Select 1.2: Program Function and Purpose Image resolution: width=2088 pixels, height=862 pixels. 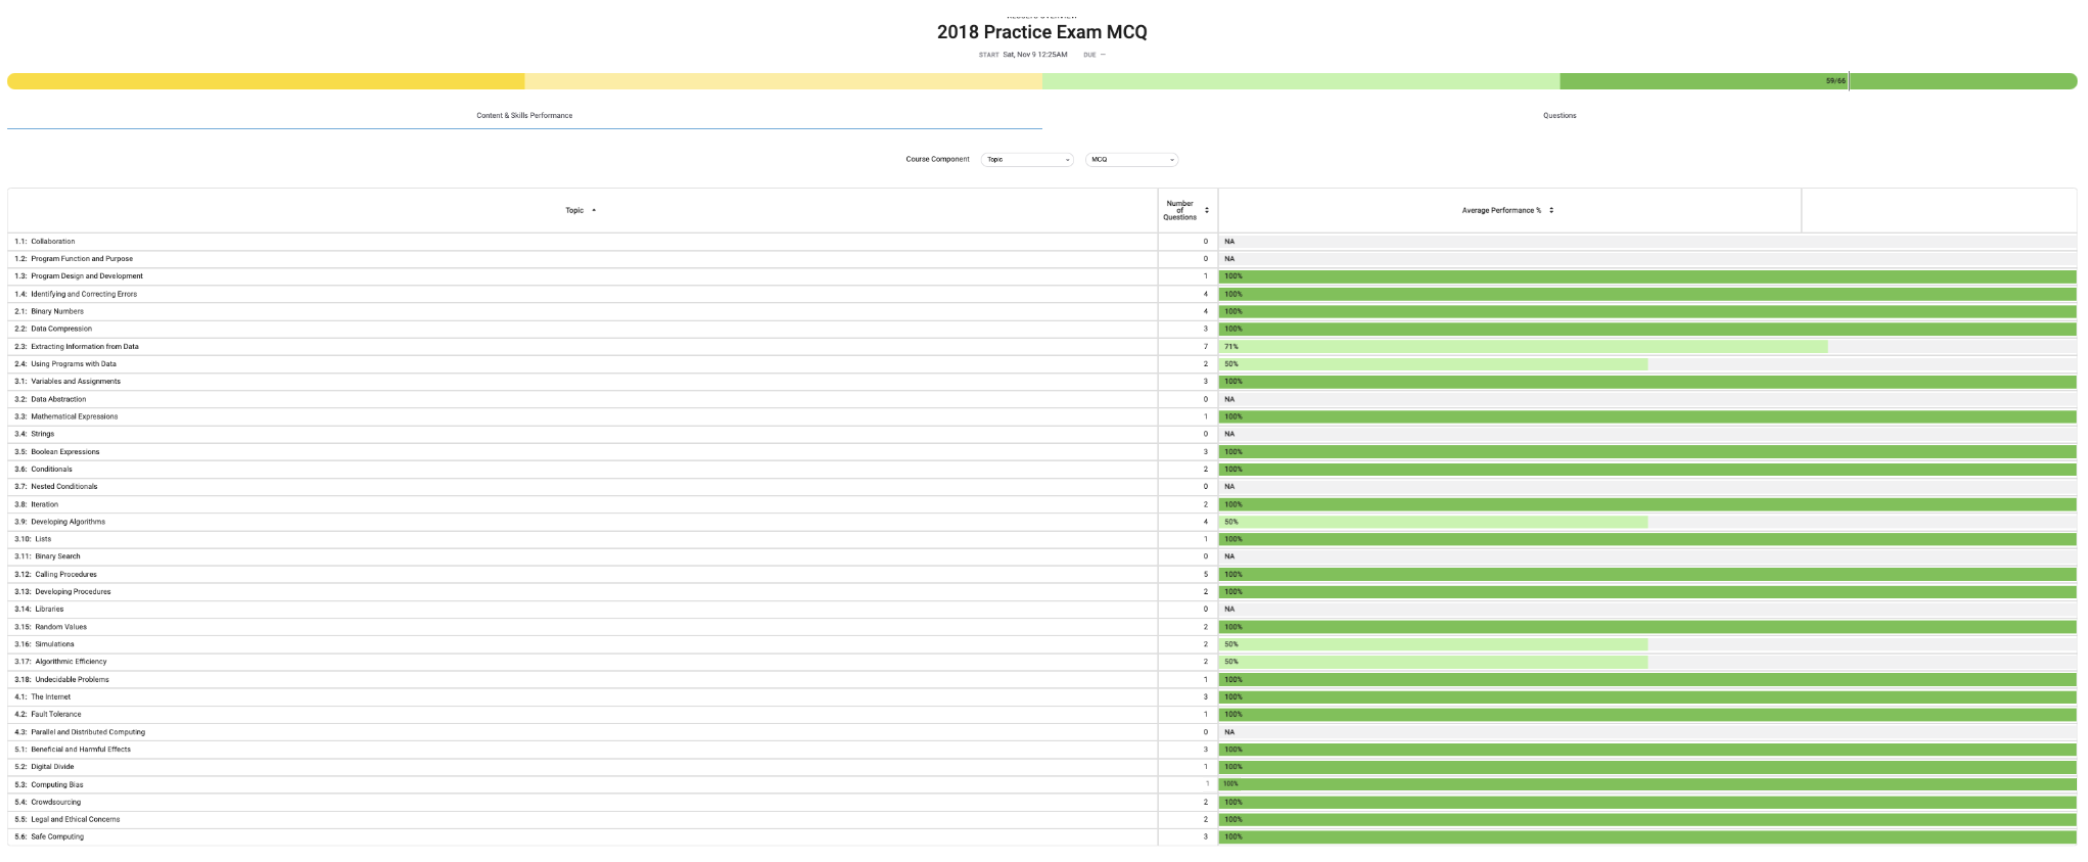click(73, 259)
